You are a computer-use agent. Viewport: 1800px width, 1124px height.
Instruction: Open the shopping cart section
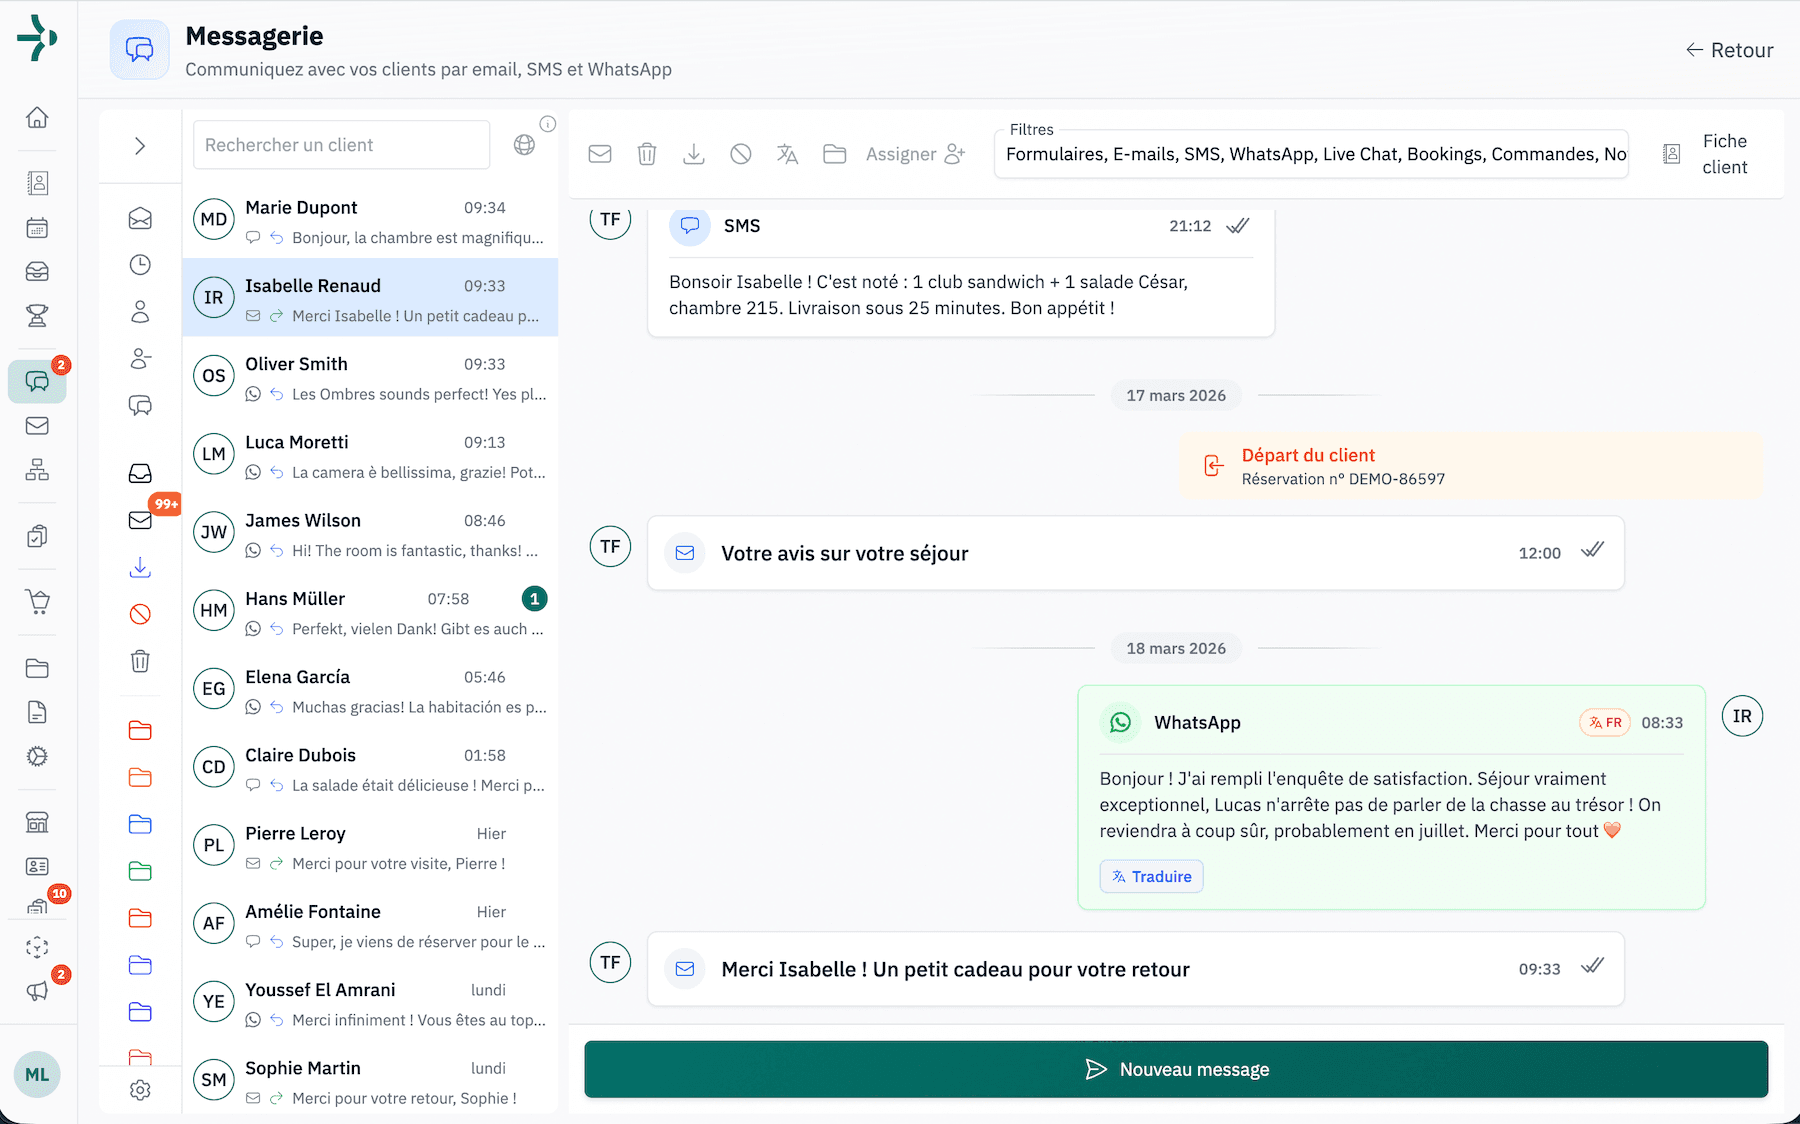[x=37, y=602]
